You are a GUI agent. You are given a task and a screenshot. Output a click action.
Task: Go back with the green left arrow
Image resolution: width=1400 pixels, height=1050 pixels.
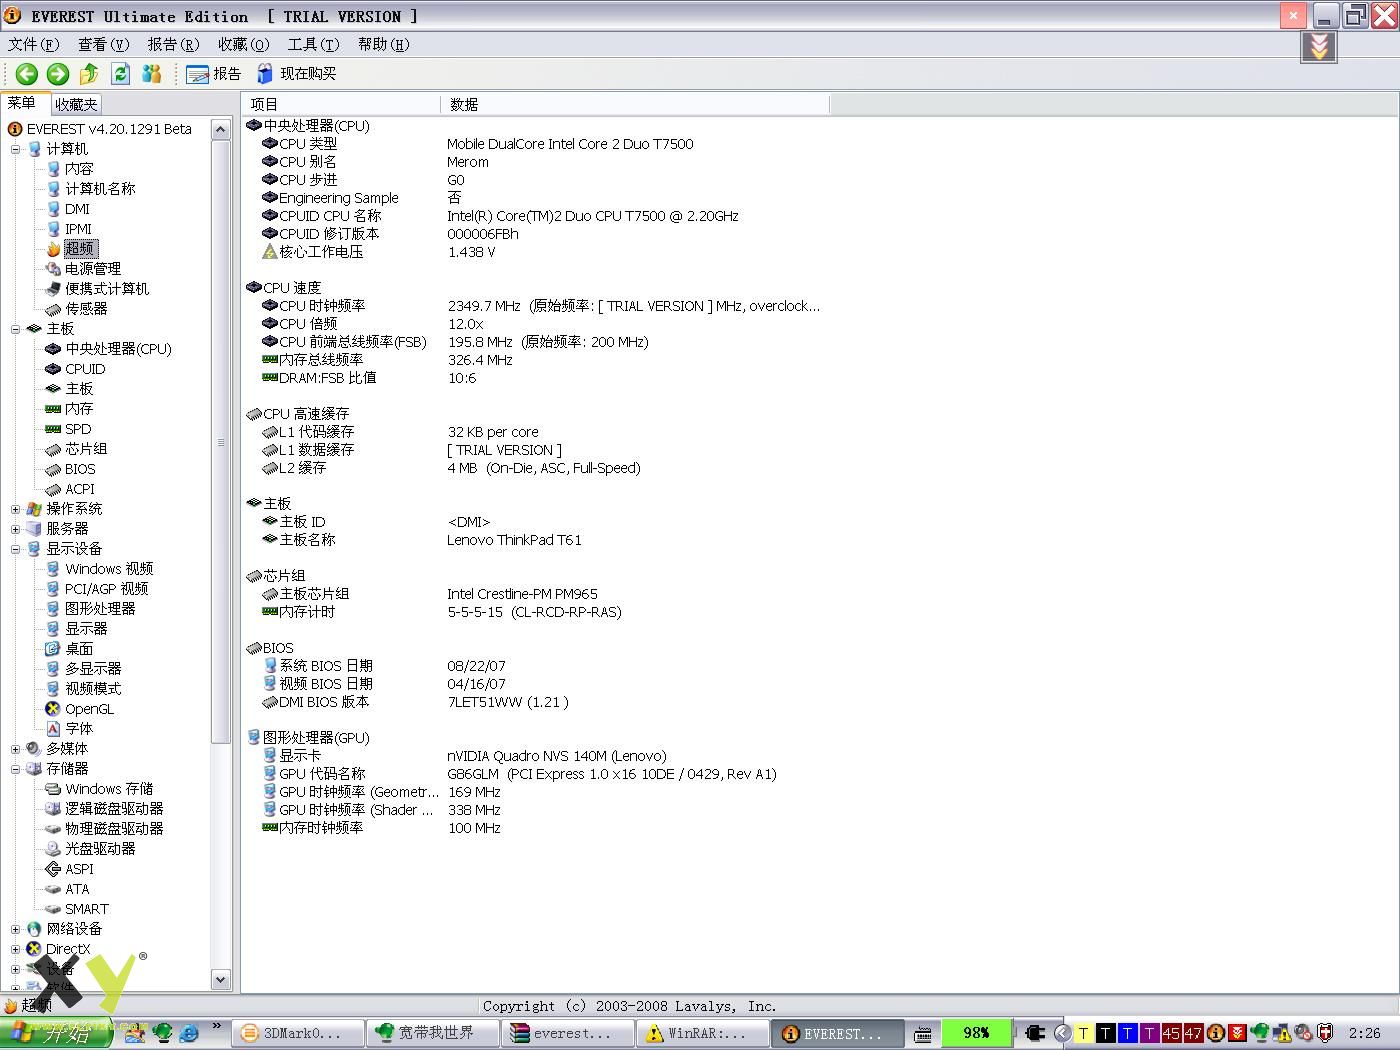[x=27, y=74]
